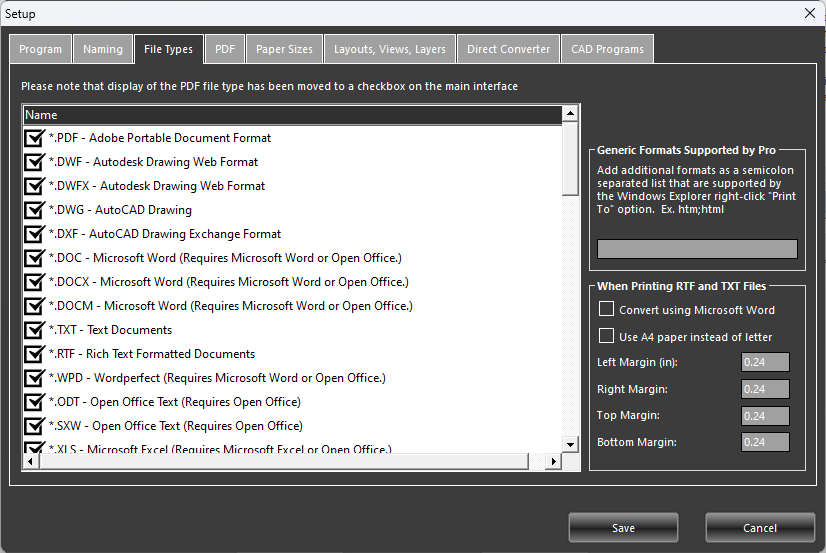Select '*.PDF - Adobe Portable Document Format' text

[x=160, y=138]
